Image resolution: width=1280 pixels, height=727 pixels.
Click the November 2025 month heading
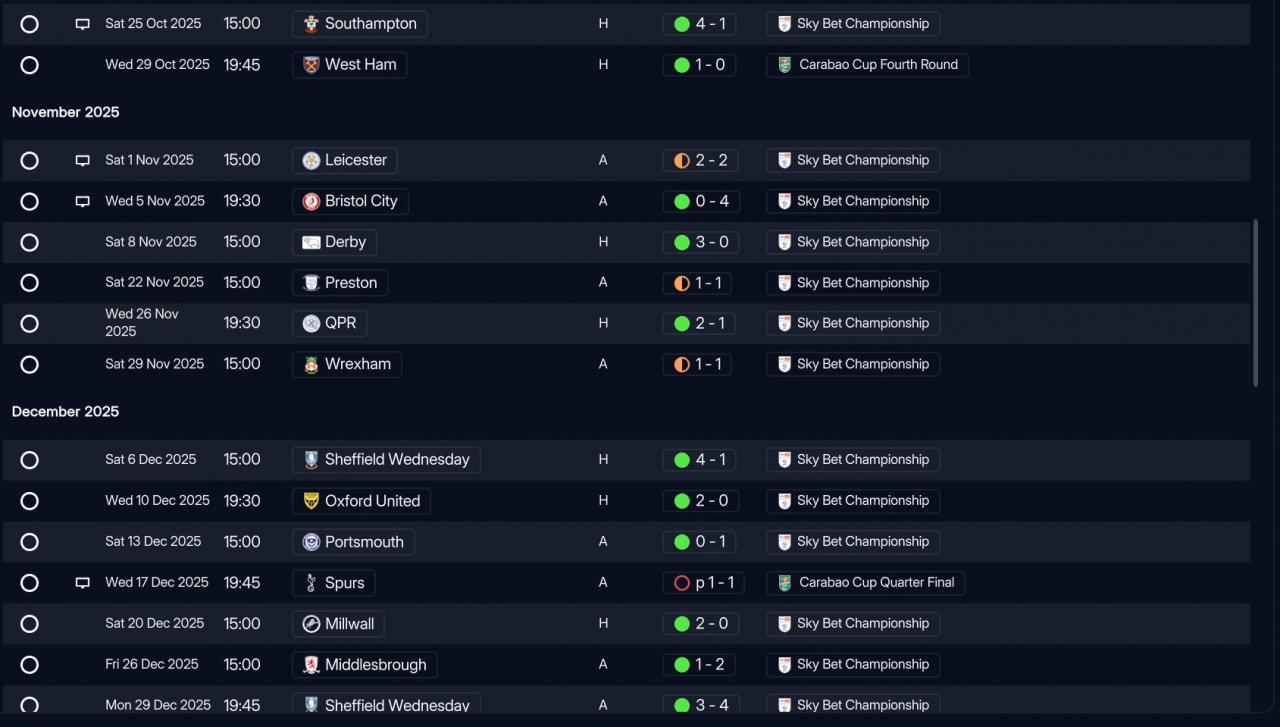pyautogui.click(x=66, y=112)
